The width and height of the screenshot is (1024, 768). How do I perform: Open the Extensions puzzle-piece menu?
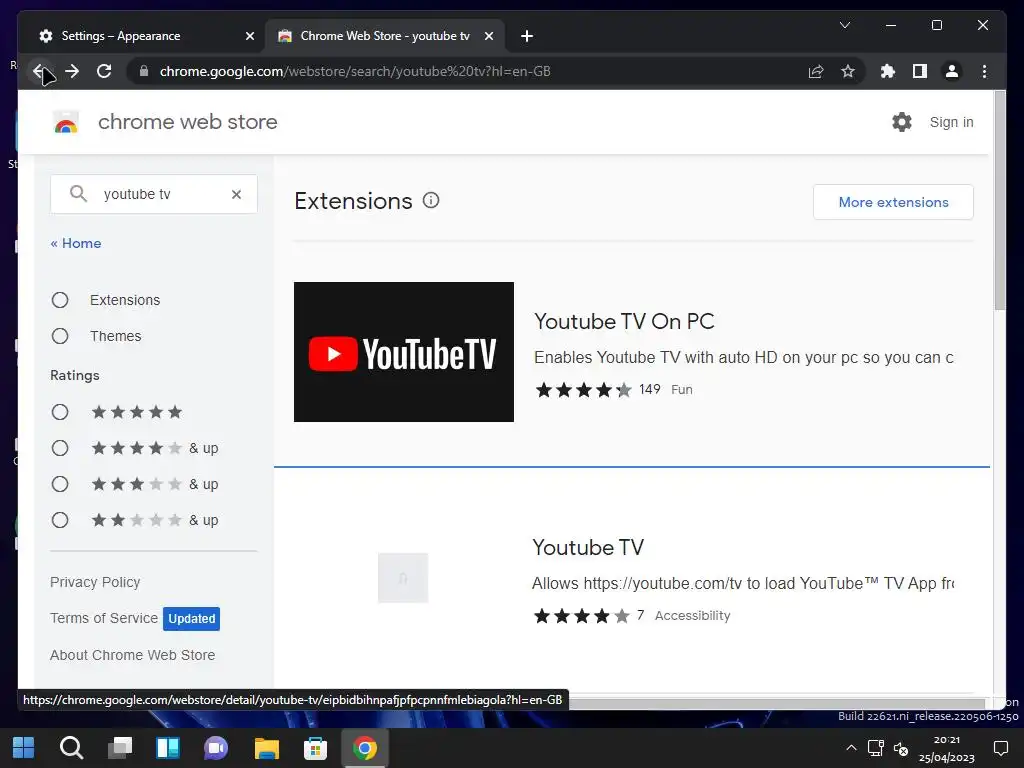tap(888, 71)
